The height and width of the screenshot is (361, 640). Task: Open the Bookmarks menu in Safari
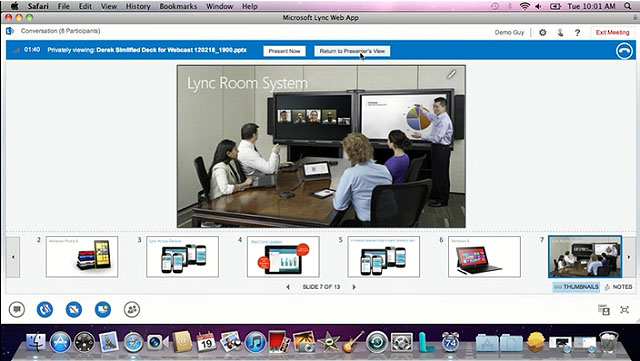tap(178, 6)
